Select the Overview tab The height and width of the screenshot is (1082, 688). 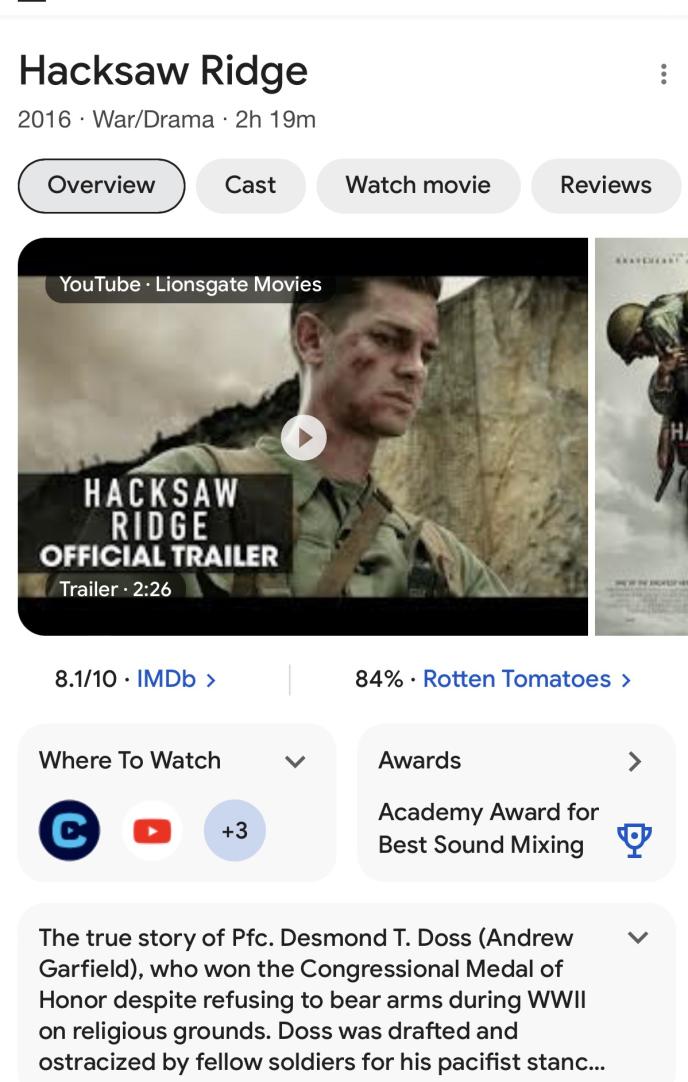point(101,186)
